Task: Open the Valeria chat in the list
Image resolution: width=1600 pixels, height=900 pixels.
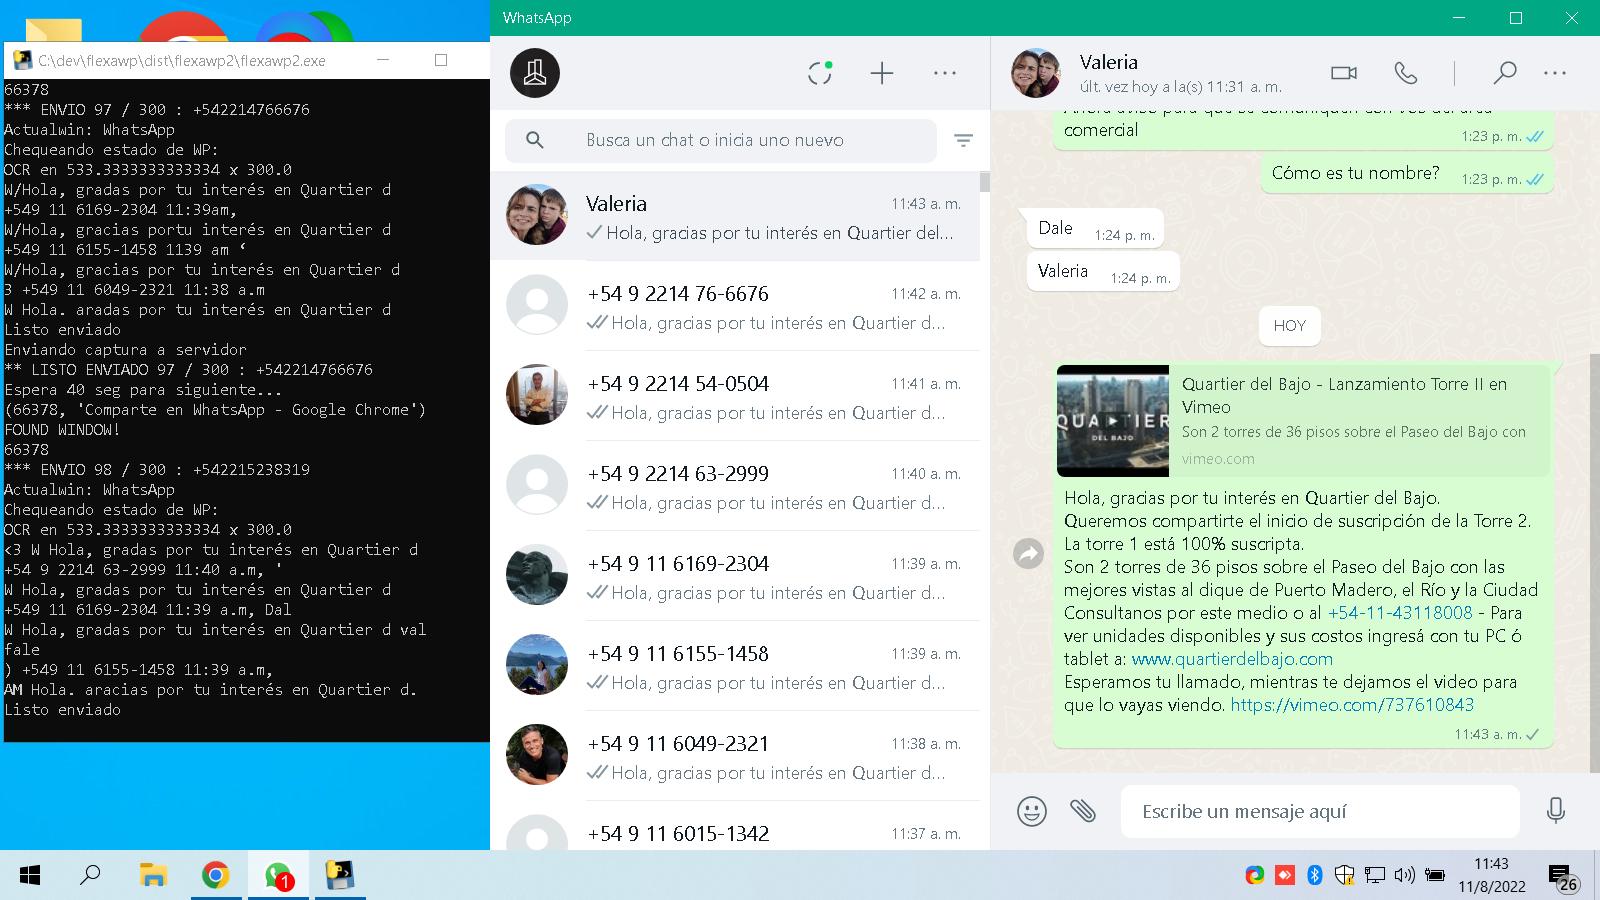Action: point(735,217)
